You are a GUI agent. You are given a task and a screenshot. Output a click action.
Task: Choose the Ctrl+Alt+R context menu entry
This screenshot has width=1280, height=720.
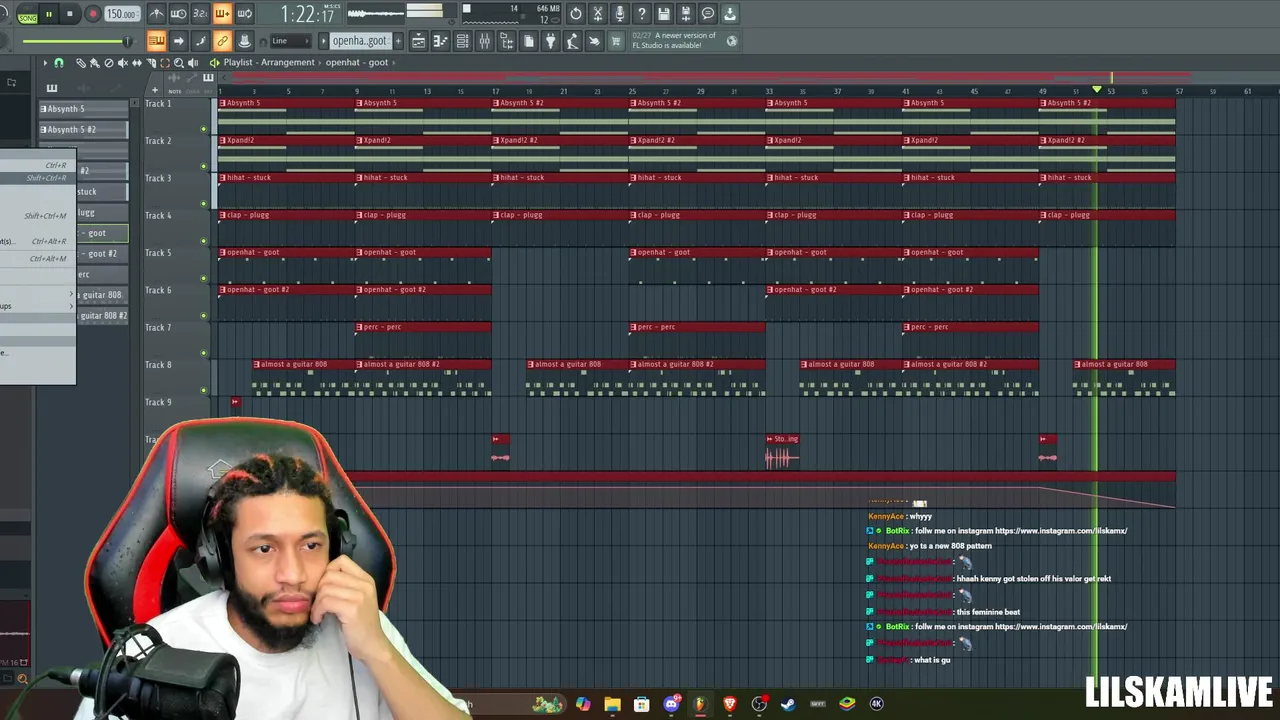[x=37, y=241]
